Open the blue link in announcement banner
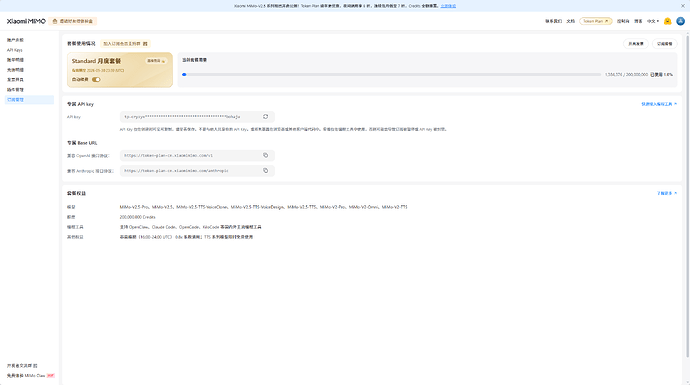This screenshot has width=690, height=385. pos(448,6)
